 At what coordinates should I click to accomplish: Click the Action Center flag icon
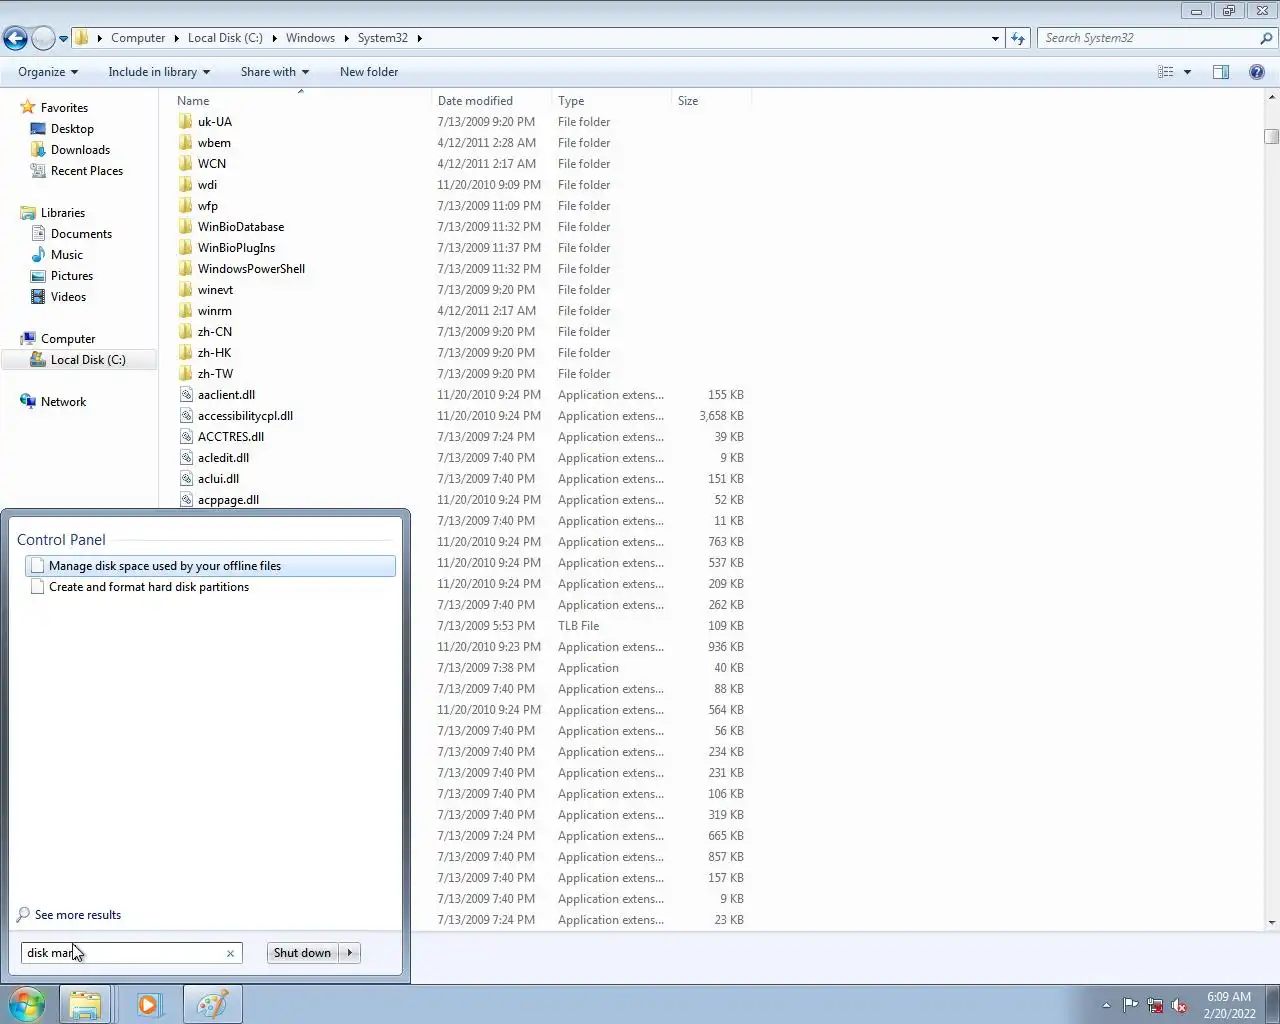(1130, 1005)
